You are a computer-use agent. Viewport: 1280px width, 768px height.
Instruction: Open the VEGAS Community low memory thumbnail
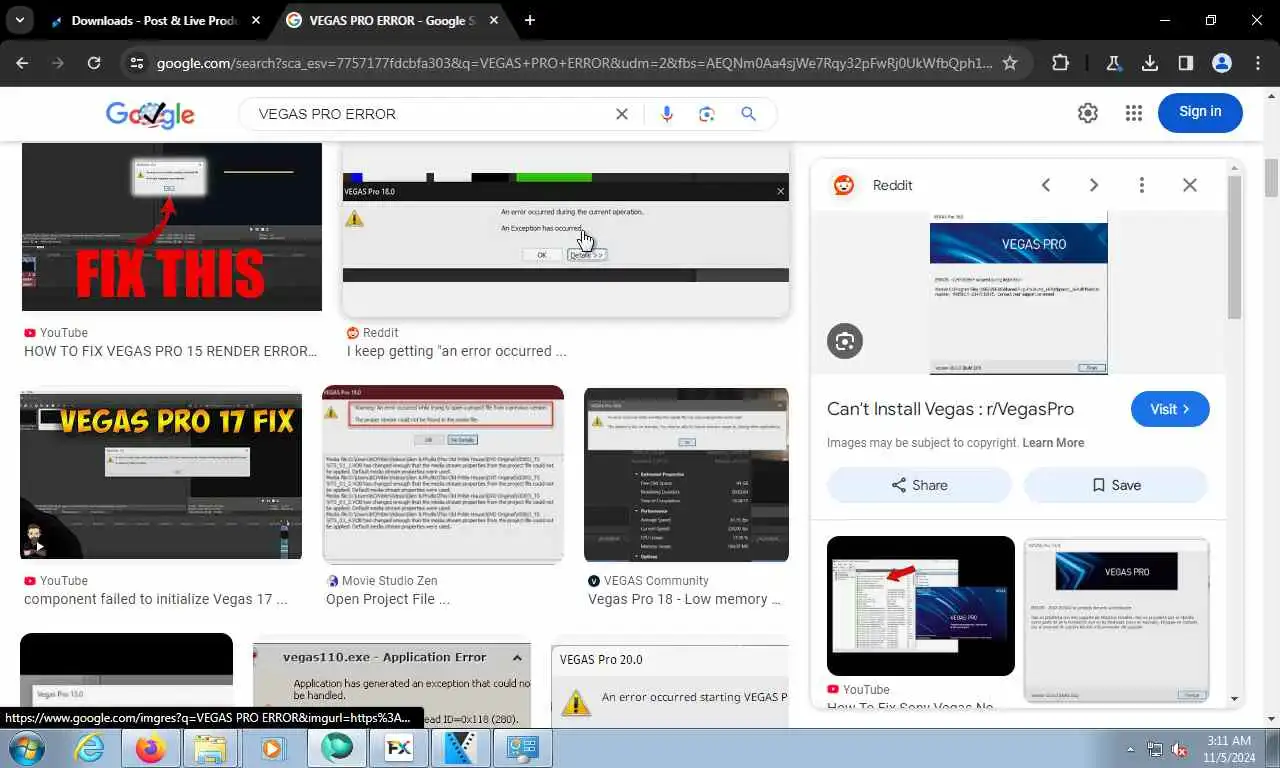click(686, 475)
